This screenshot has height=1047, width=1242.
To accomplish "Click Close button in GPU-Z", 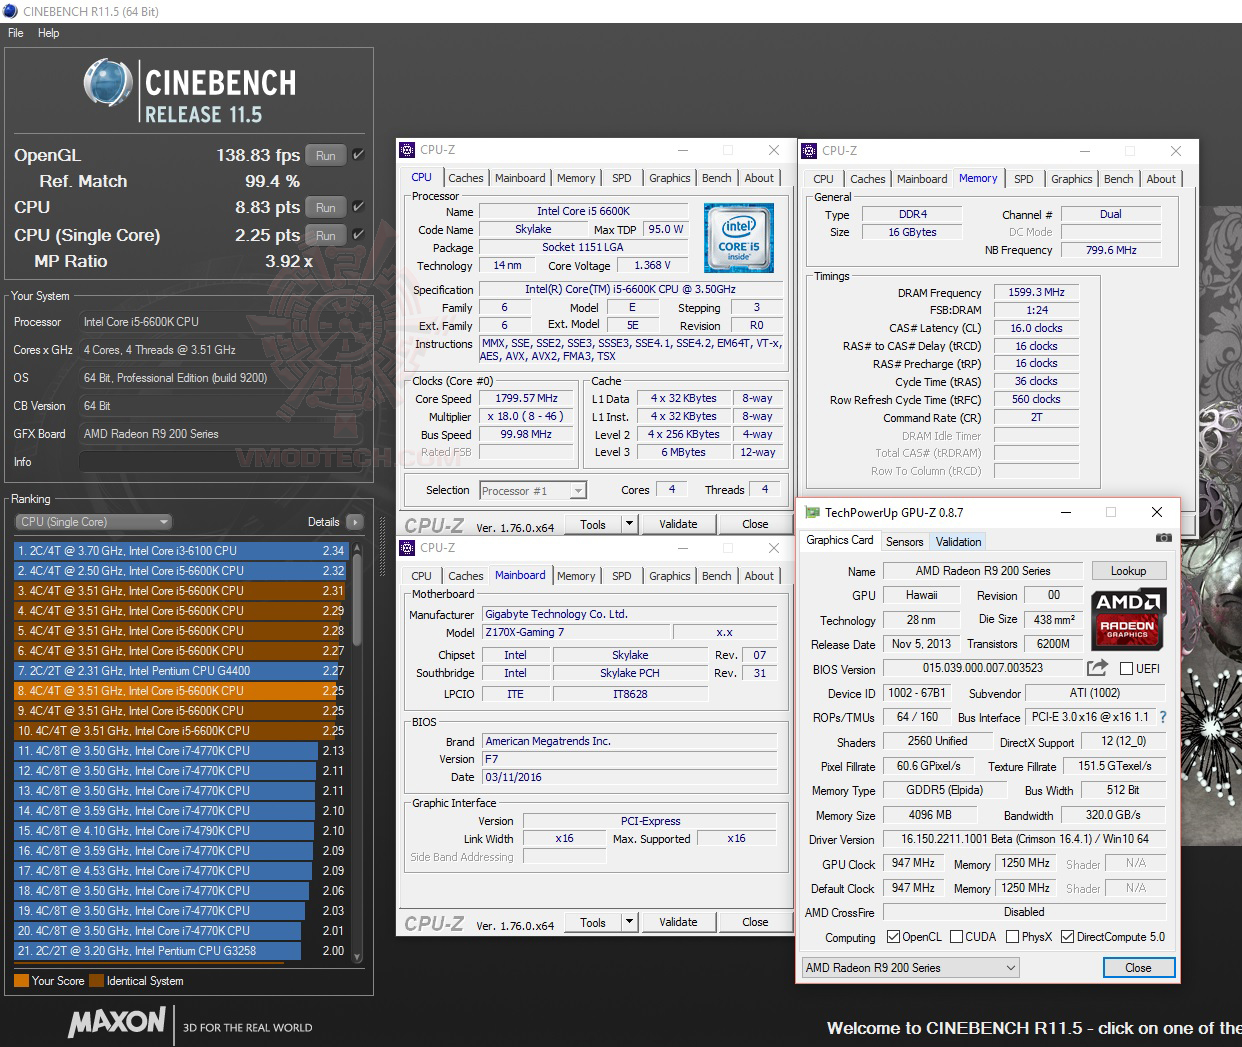I will [1138, 968].
